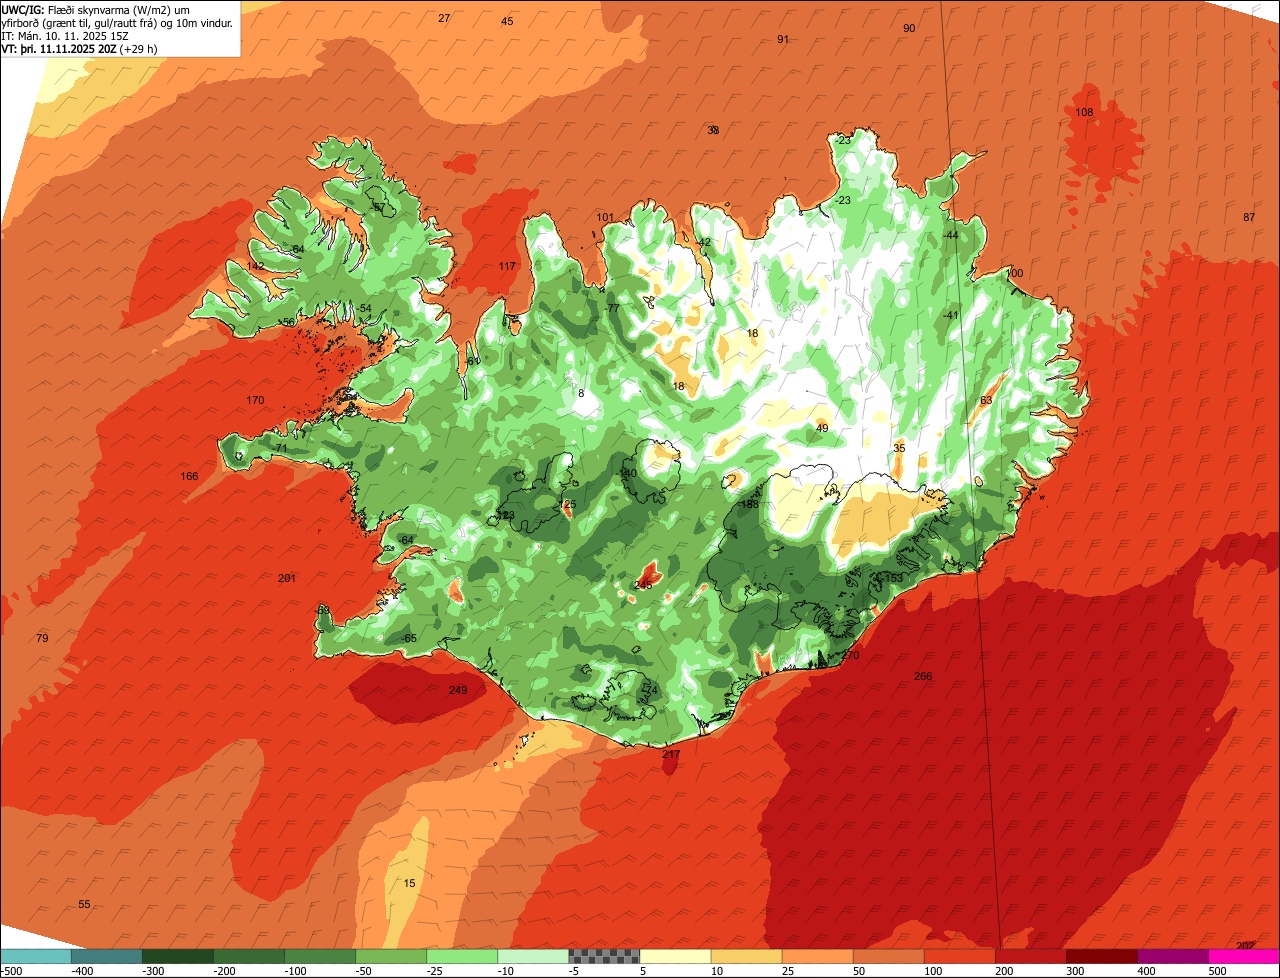Click the map value -64 on the west coast

pyautogui.click(x=405, y=540)
